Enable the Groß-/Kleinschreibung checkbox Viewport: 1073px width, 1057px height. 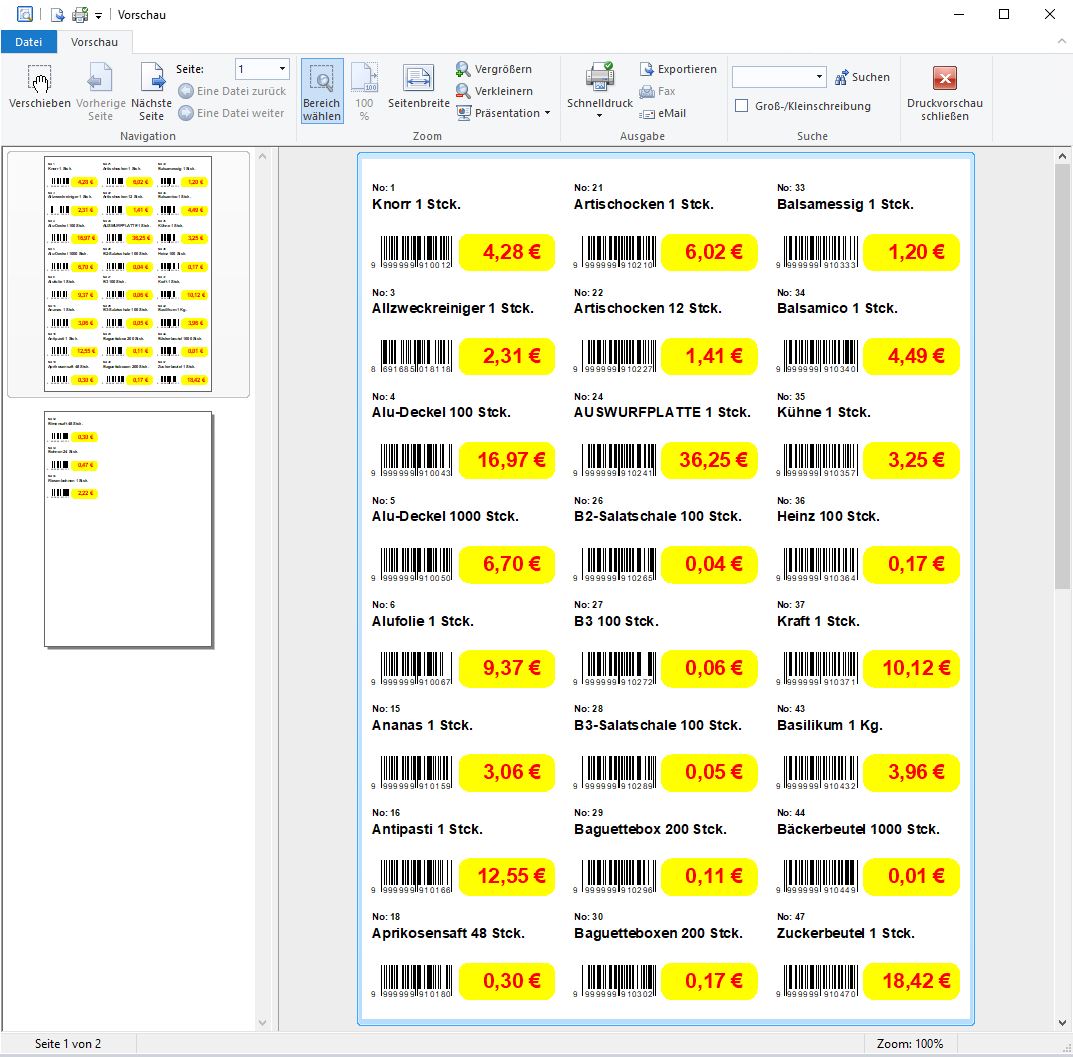pyautogui.click(x=742, y=106)
